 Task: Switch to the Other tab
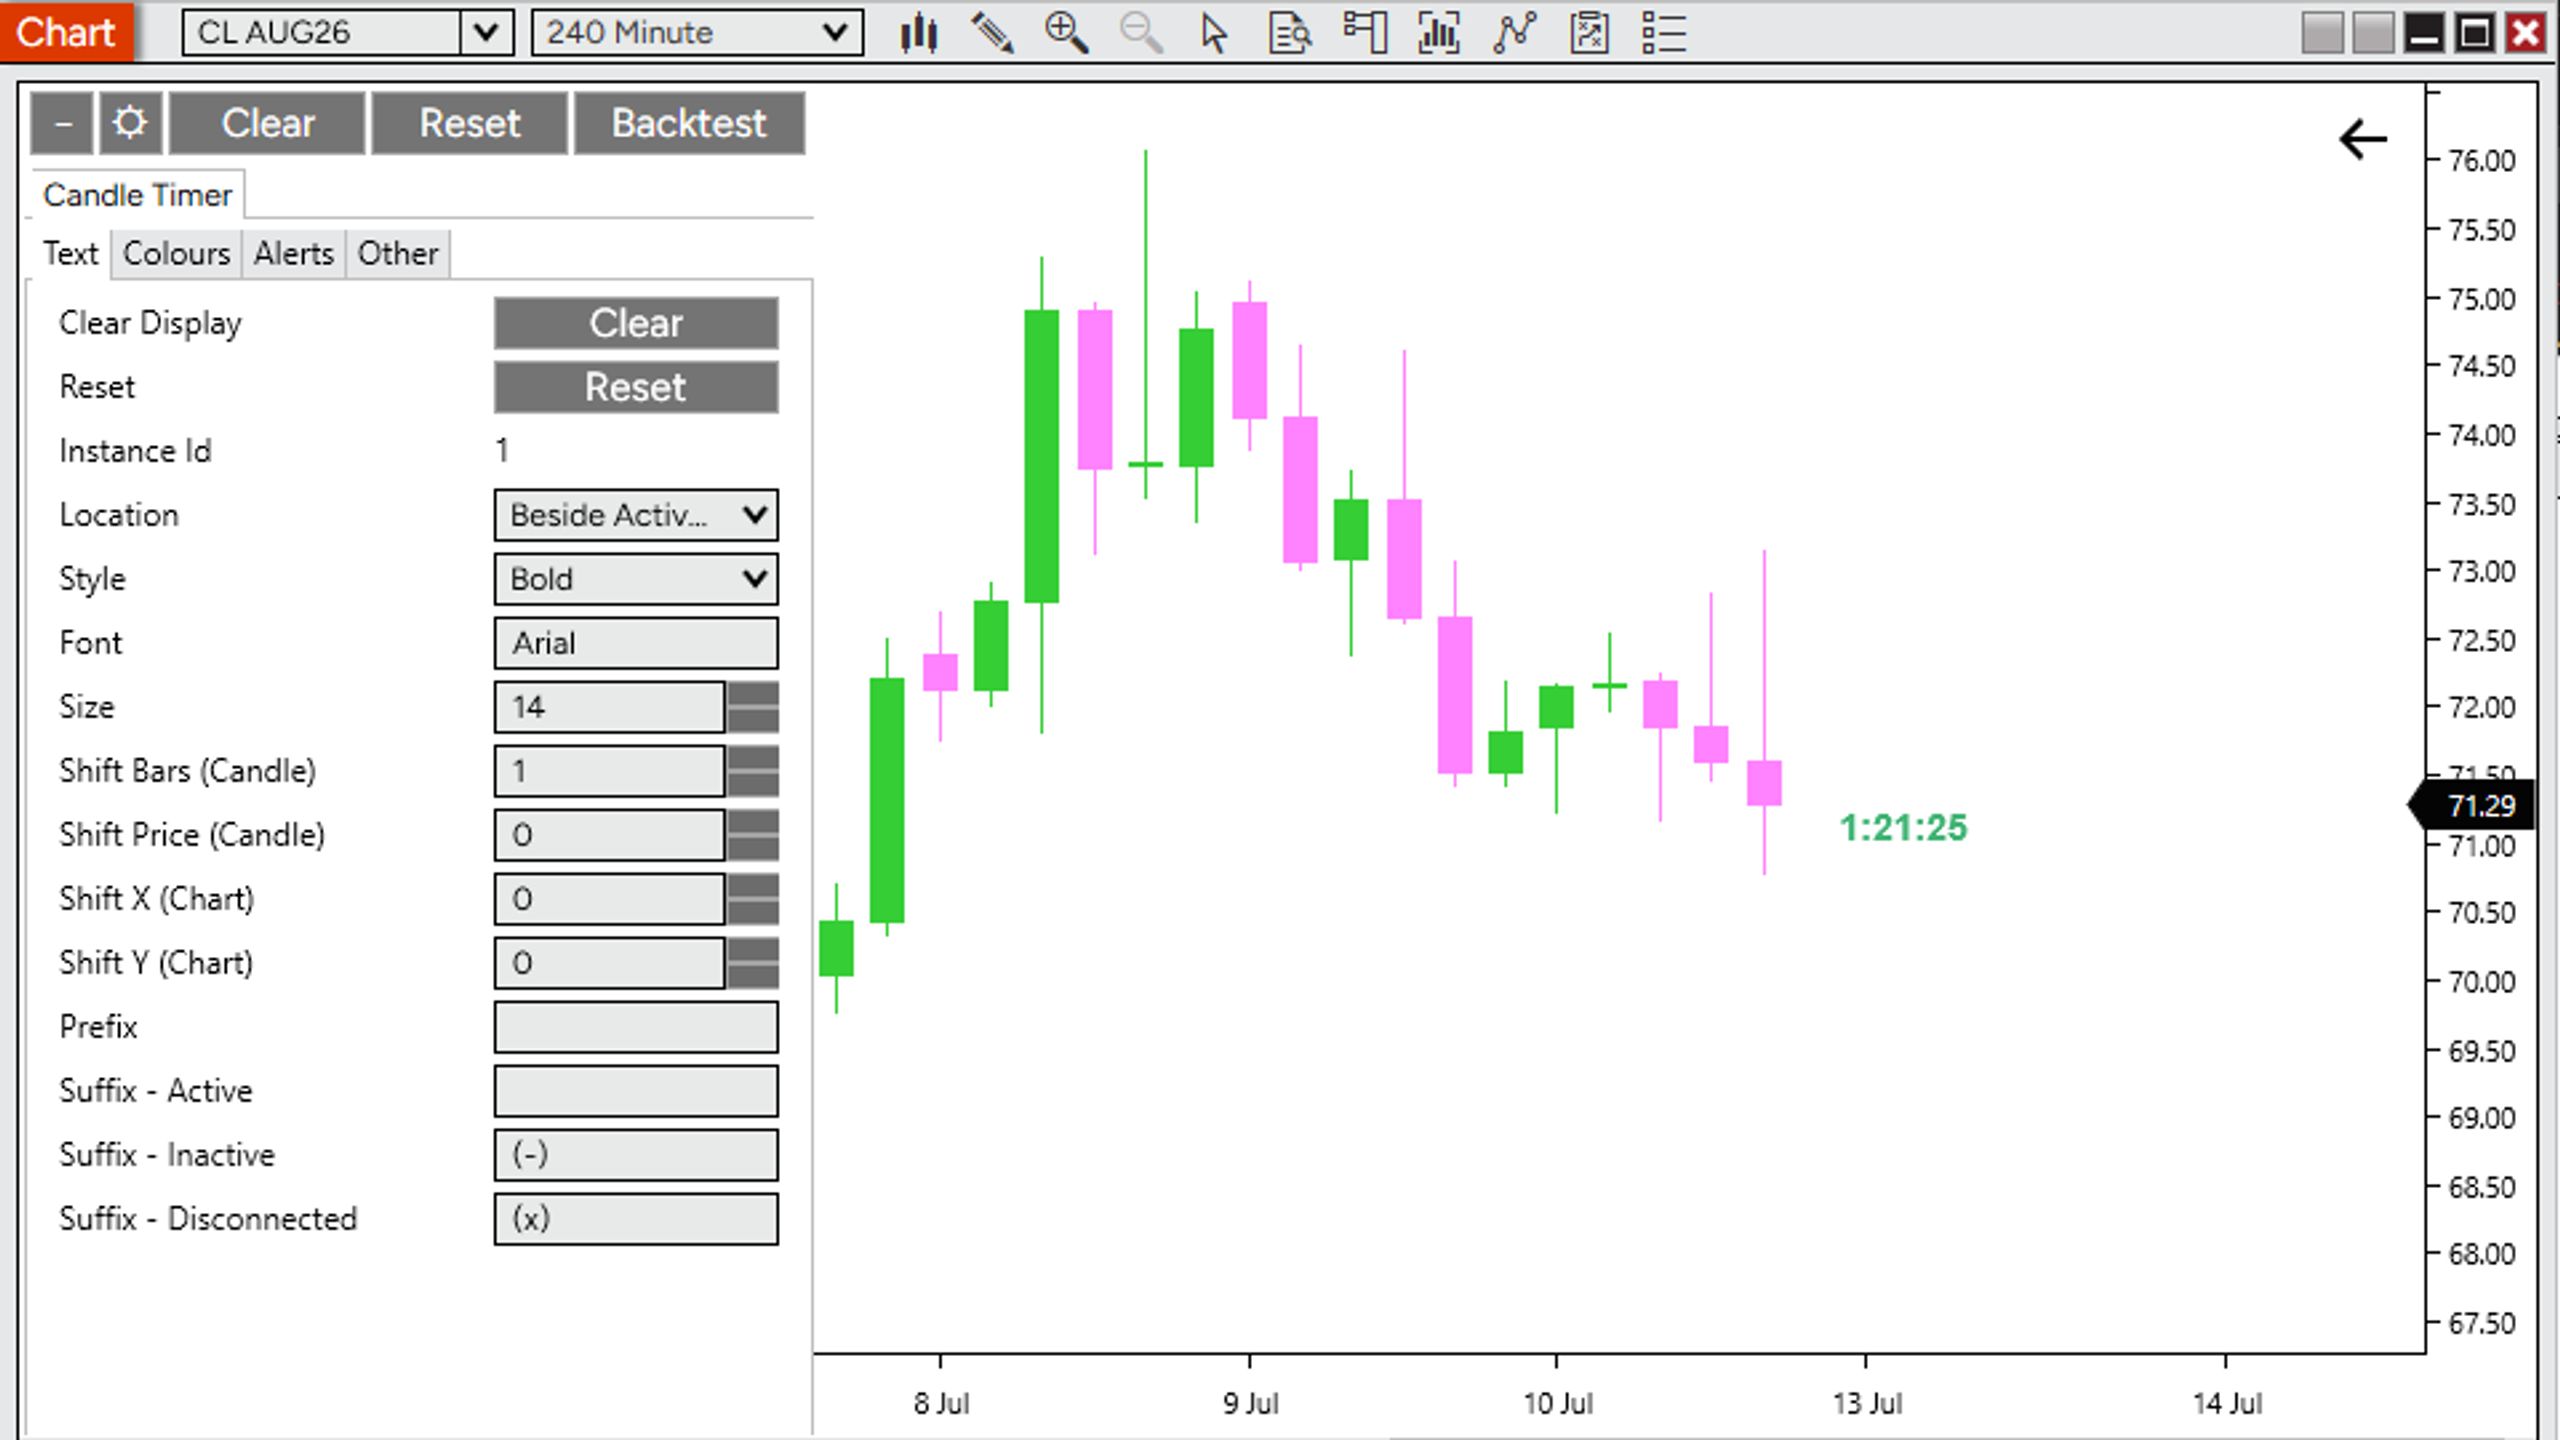(x=398, y=254)
